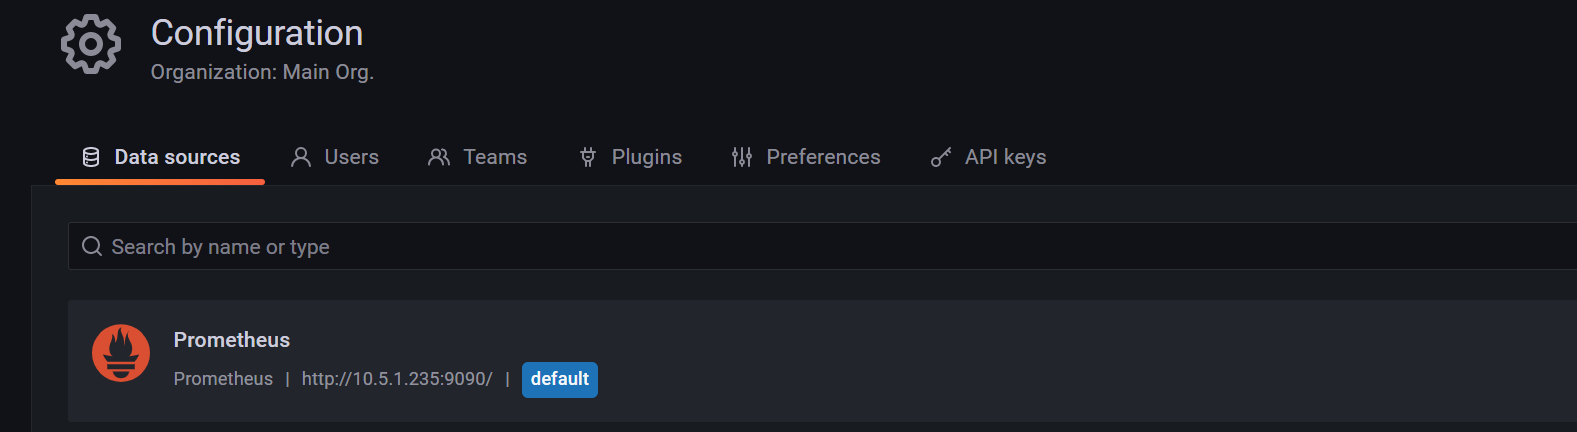Go to the Plugins tab

click(646, 157)
